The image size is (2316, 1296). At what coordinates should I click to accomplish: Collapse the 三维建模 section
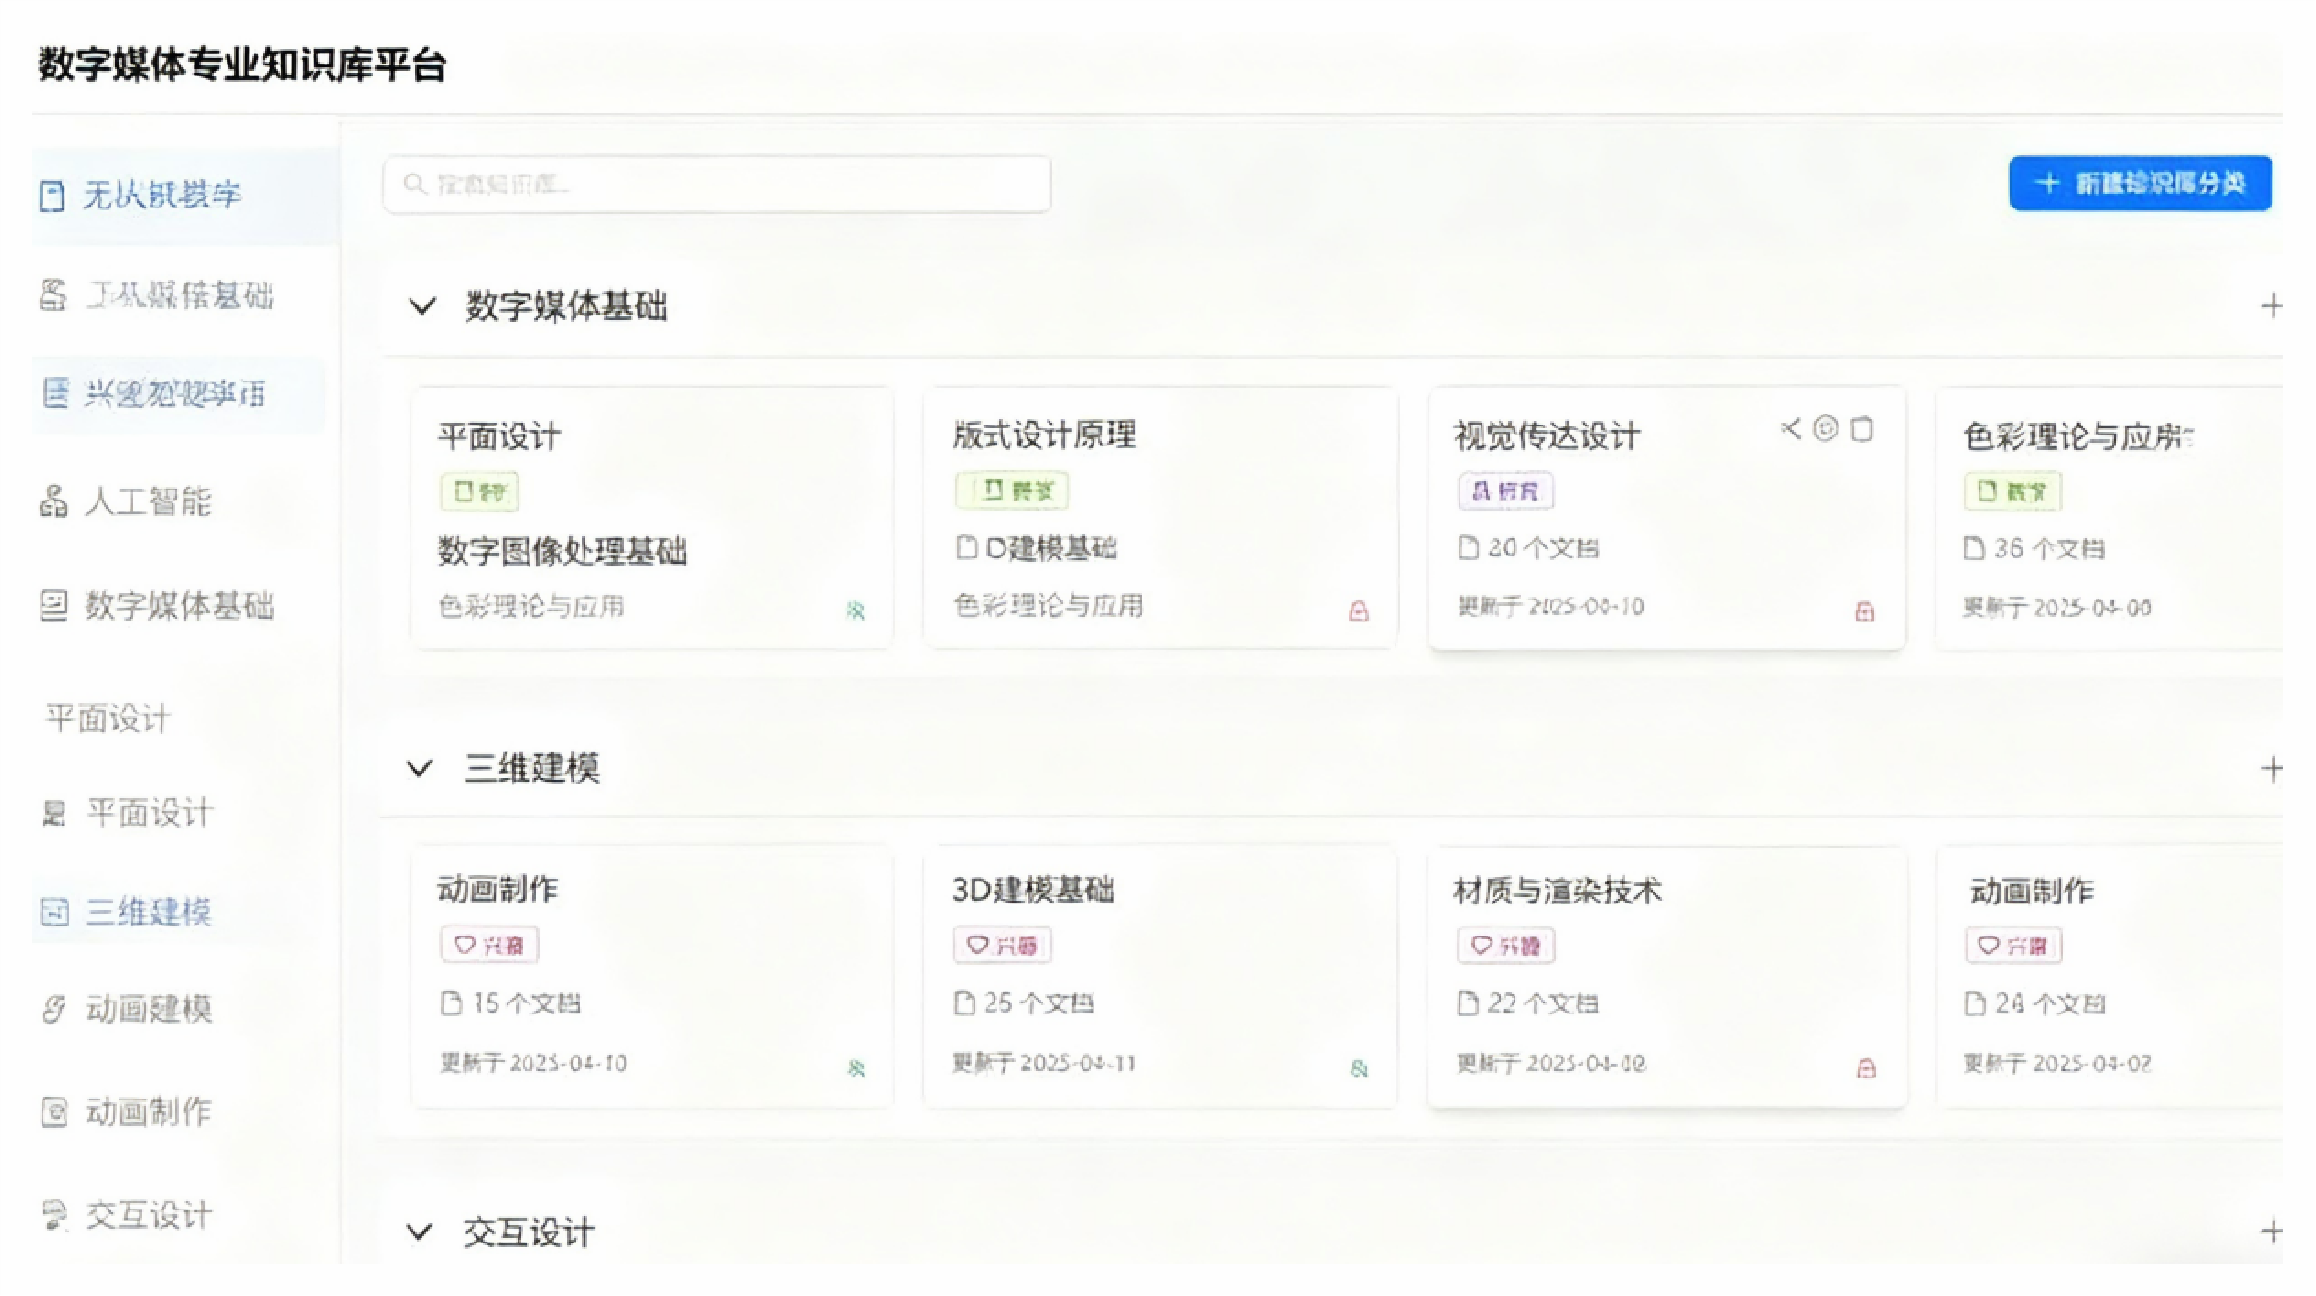coord(420,769)
